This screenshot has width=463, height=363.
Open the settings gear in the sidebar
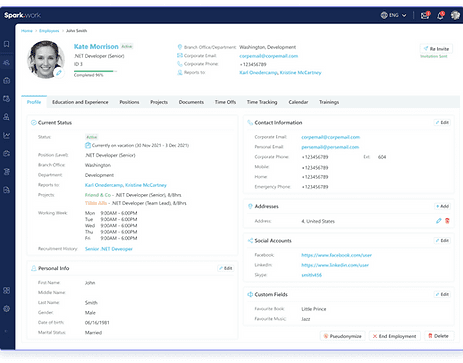6,309
